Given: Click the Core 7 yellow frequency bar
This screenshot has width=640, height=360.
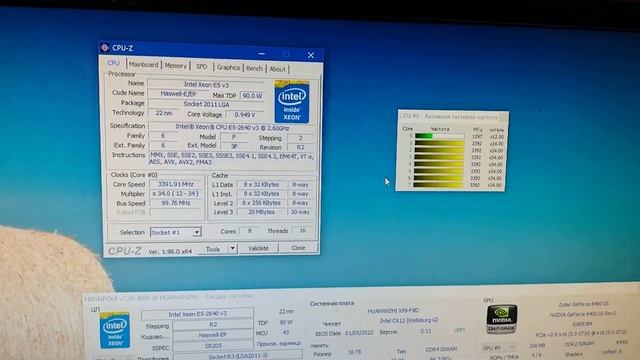Looking at the screenshot, I should click(x=438, y=184).
